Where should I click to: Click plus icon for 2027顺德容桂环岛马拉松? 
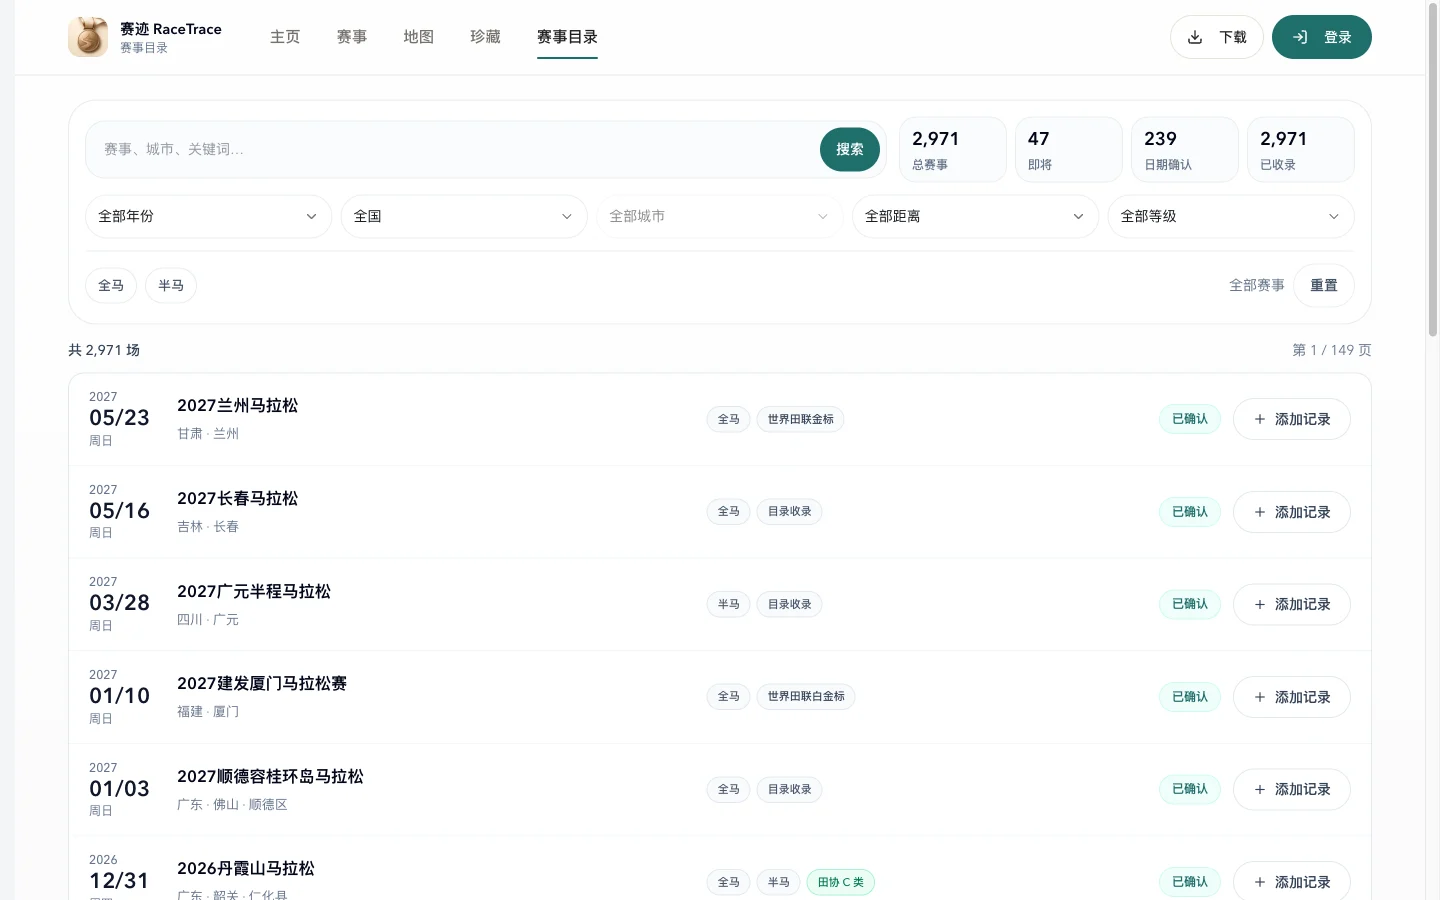(1260, 789)
